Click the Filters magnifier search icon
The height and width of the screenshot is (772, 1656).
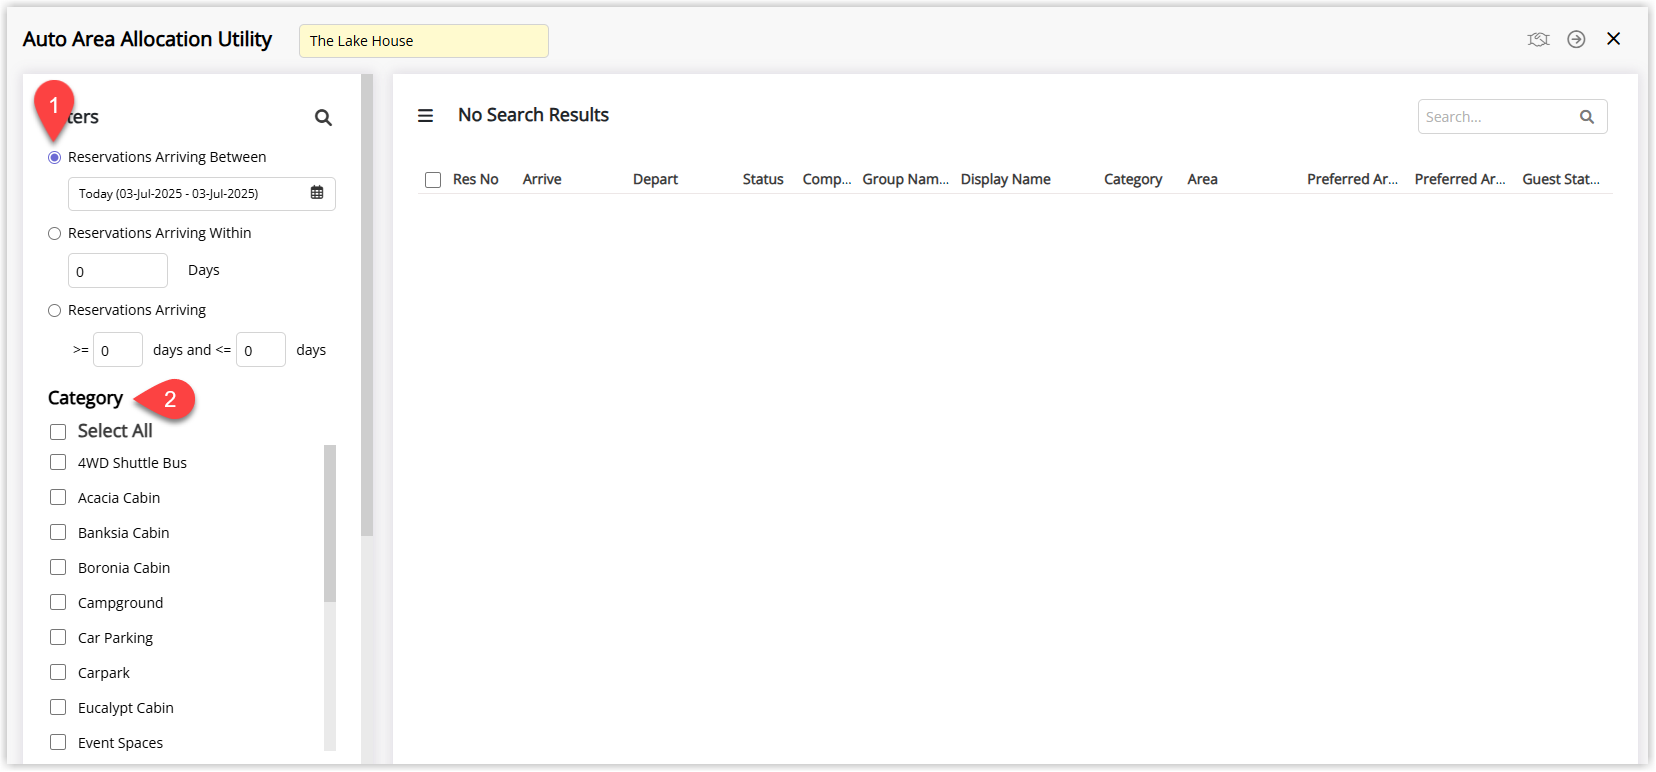coord(323,118)
